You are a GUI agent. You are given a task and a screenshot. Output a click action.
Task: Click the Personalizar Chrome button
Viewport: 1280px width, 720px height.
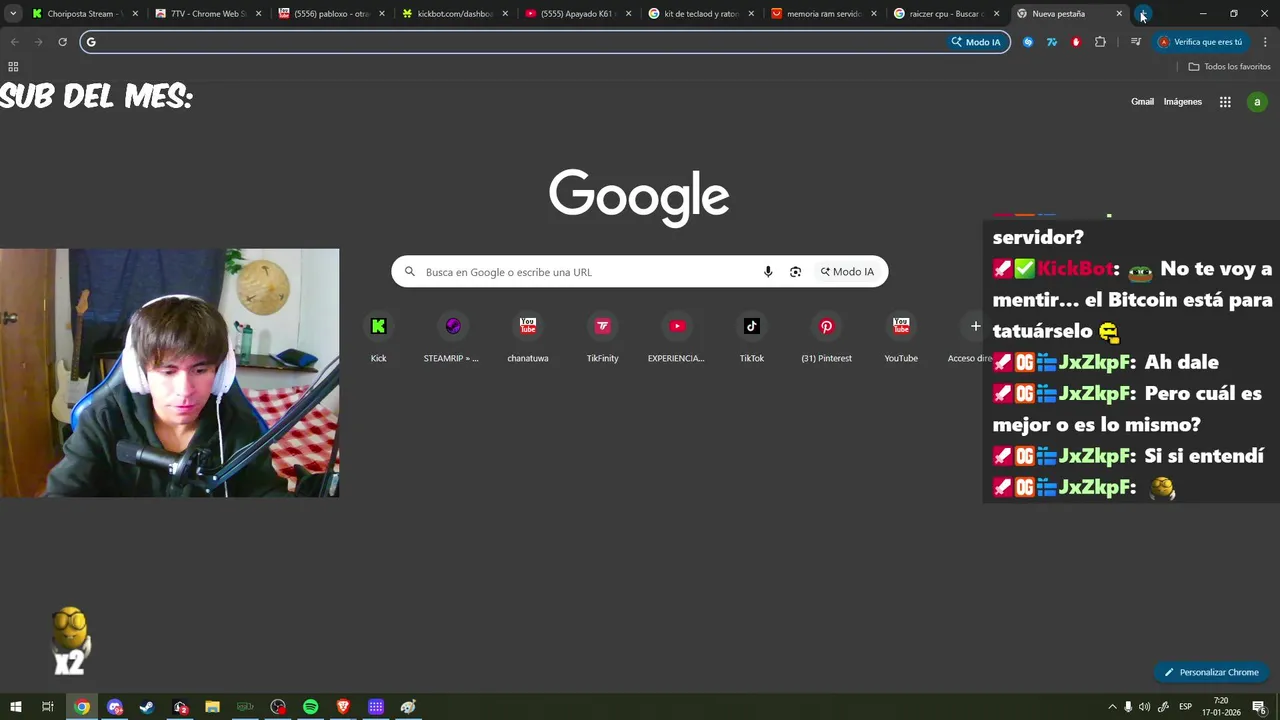[x=1210, y=672]
